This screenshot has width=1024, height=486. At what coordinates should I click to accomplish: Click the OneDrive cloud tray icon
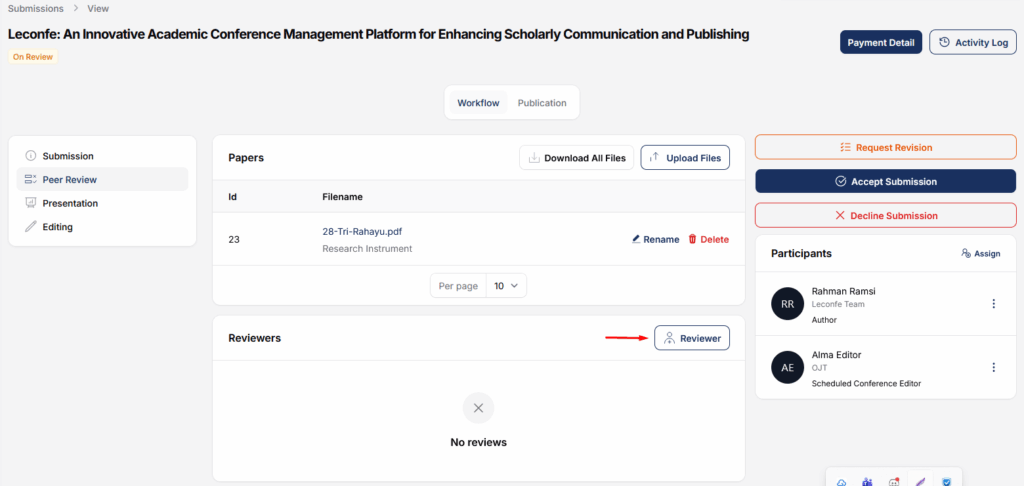click(841, 482)
